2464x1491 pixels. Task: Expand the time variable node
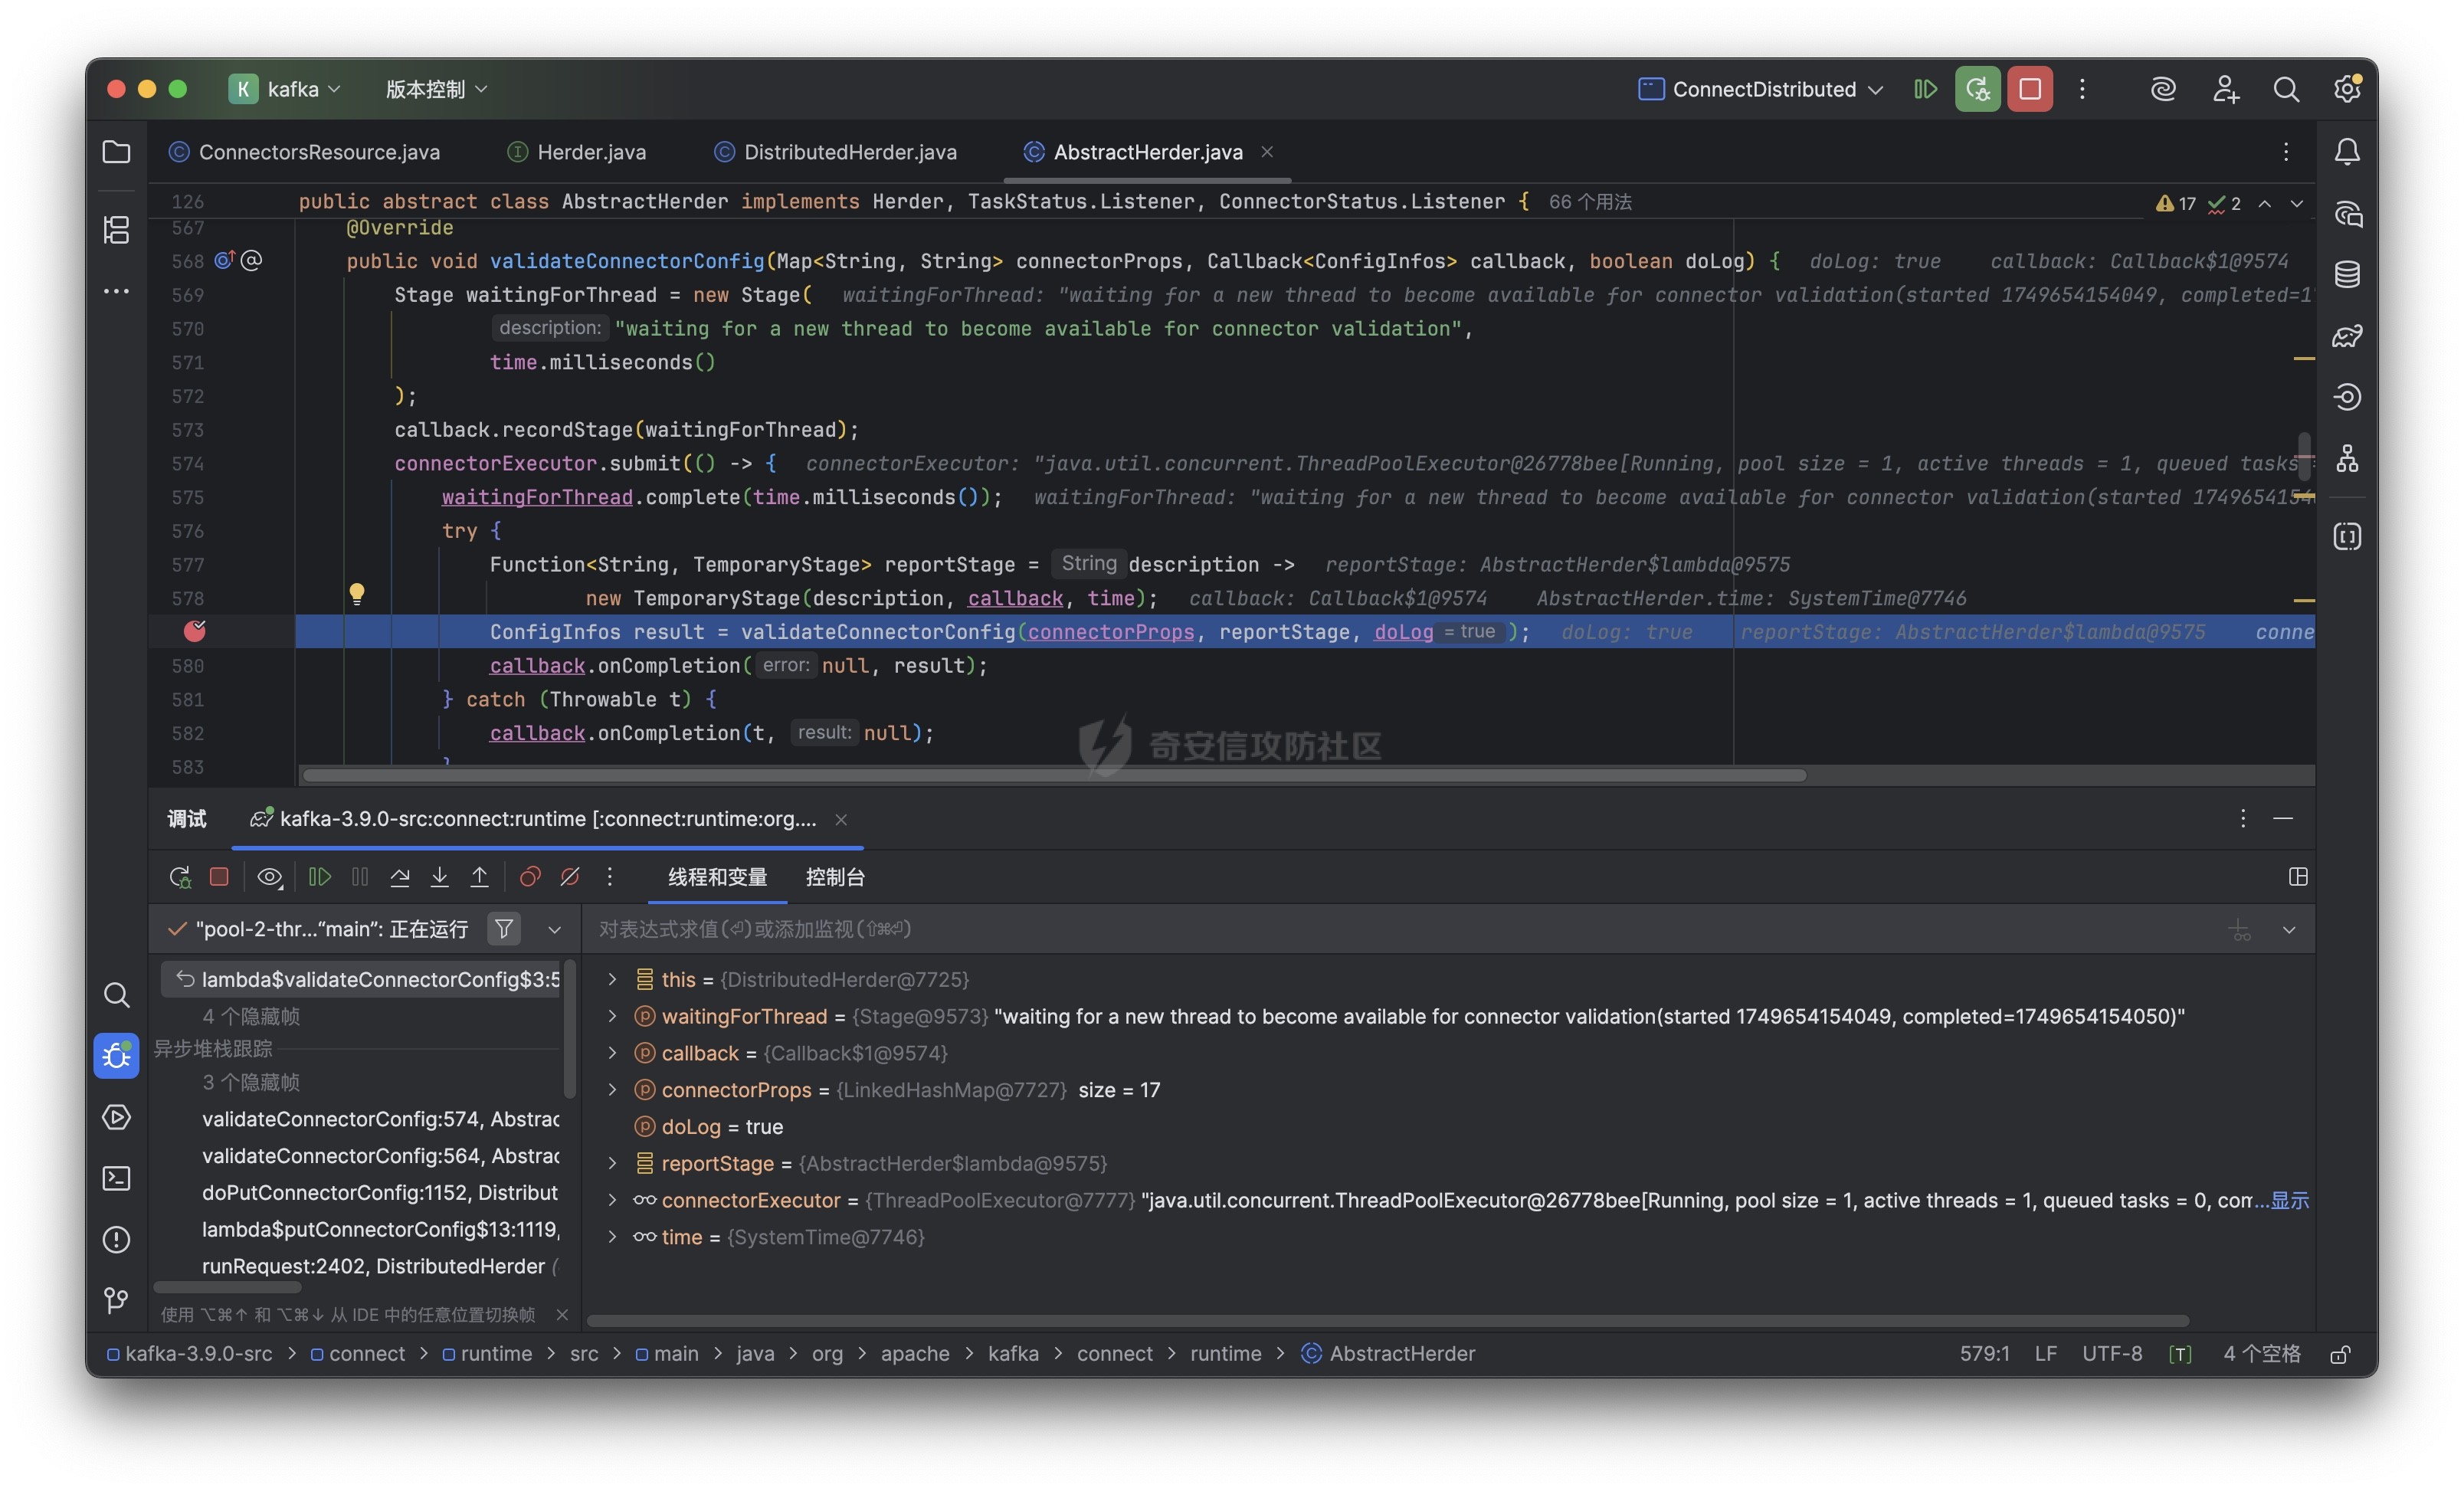612,1237
